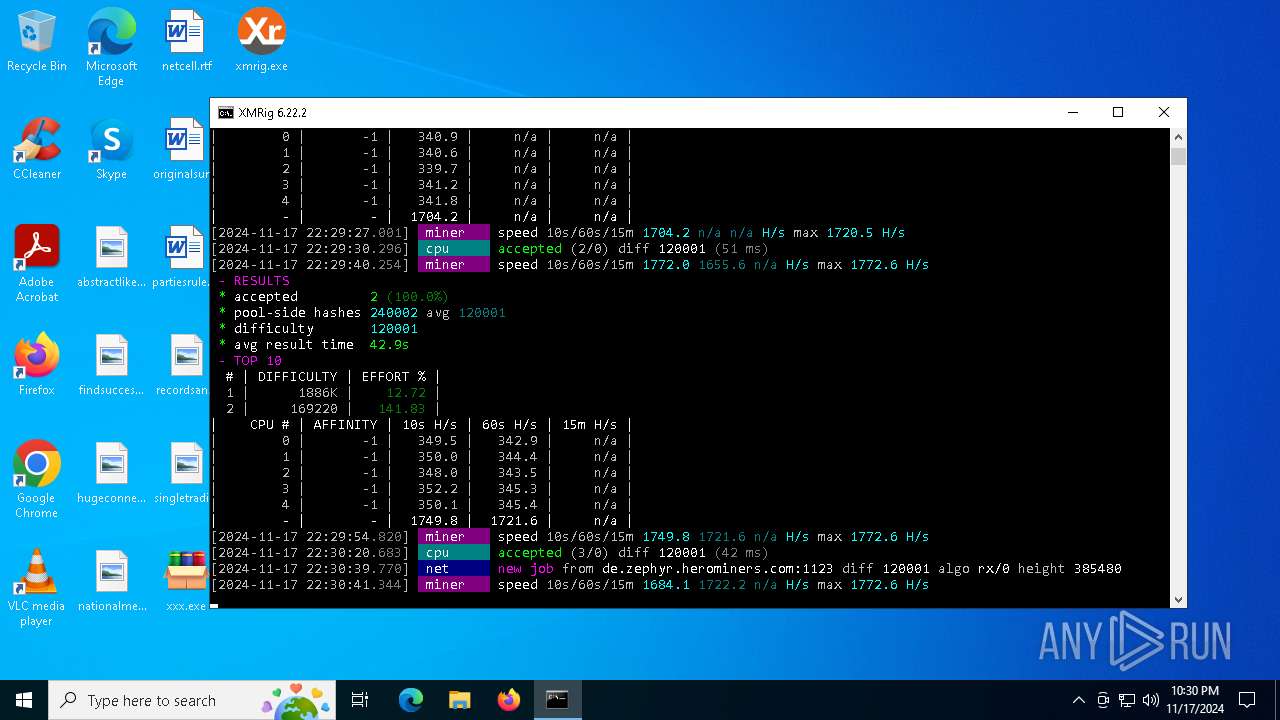This screenshot has height=720, width=1280.
Task: Open File Explorer from the taskbar
Action: (x=459, y=700)
